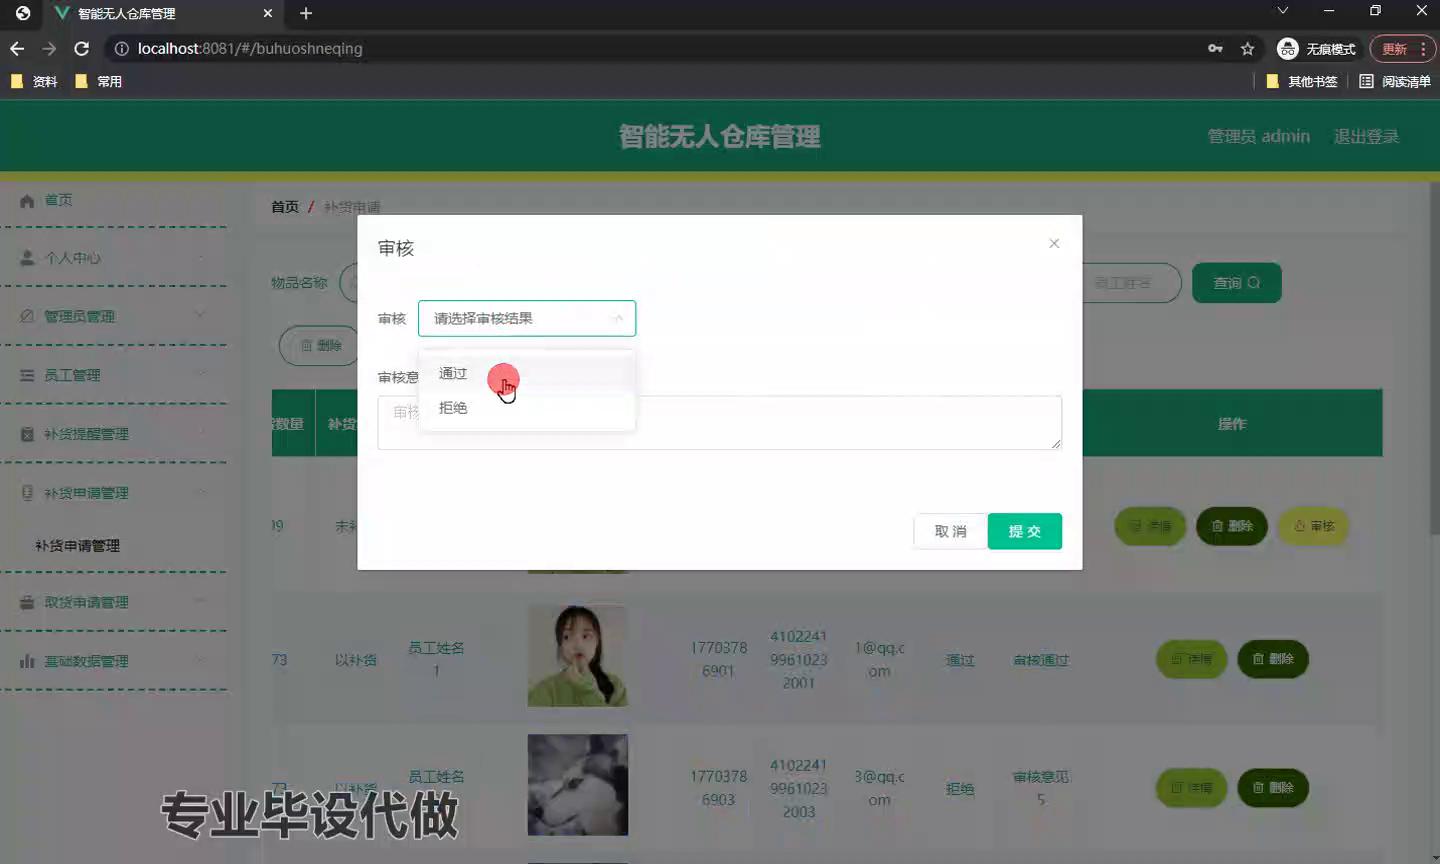Open 阅读清单 reading list
Viewport: 1440px width, 864px height.
tap(1395, 81)
